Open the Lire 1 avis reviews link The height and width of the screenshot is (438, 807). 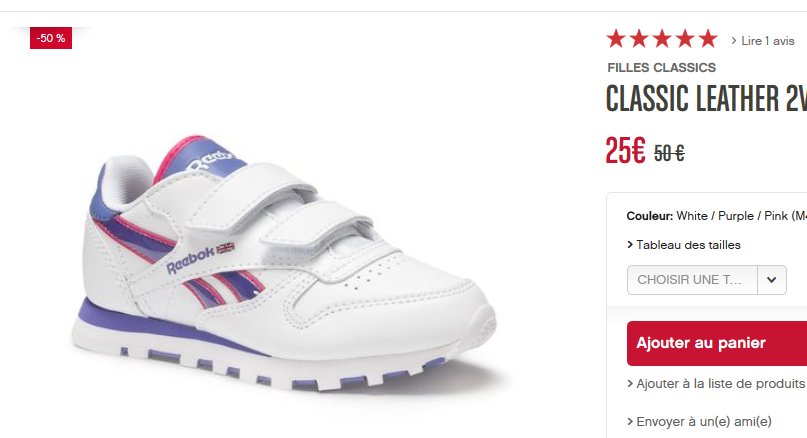[x=767, y=41]
